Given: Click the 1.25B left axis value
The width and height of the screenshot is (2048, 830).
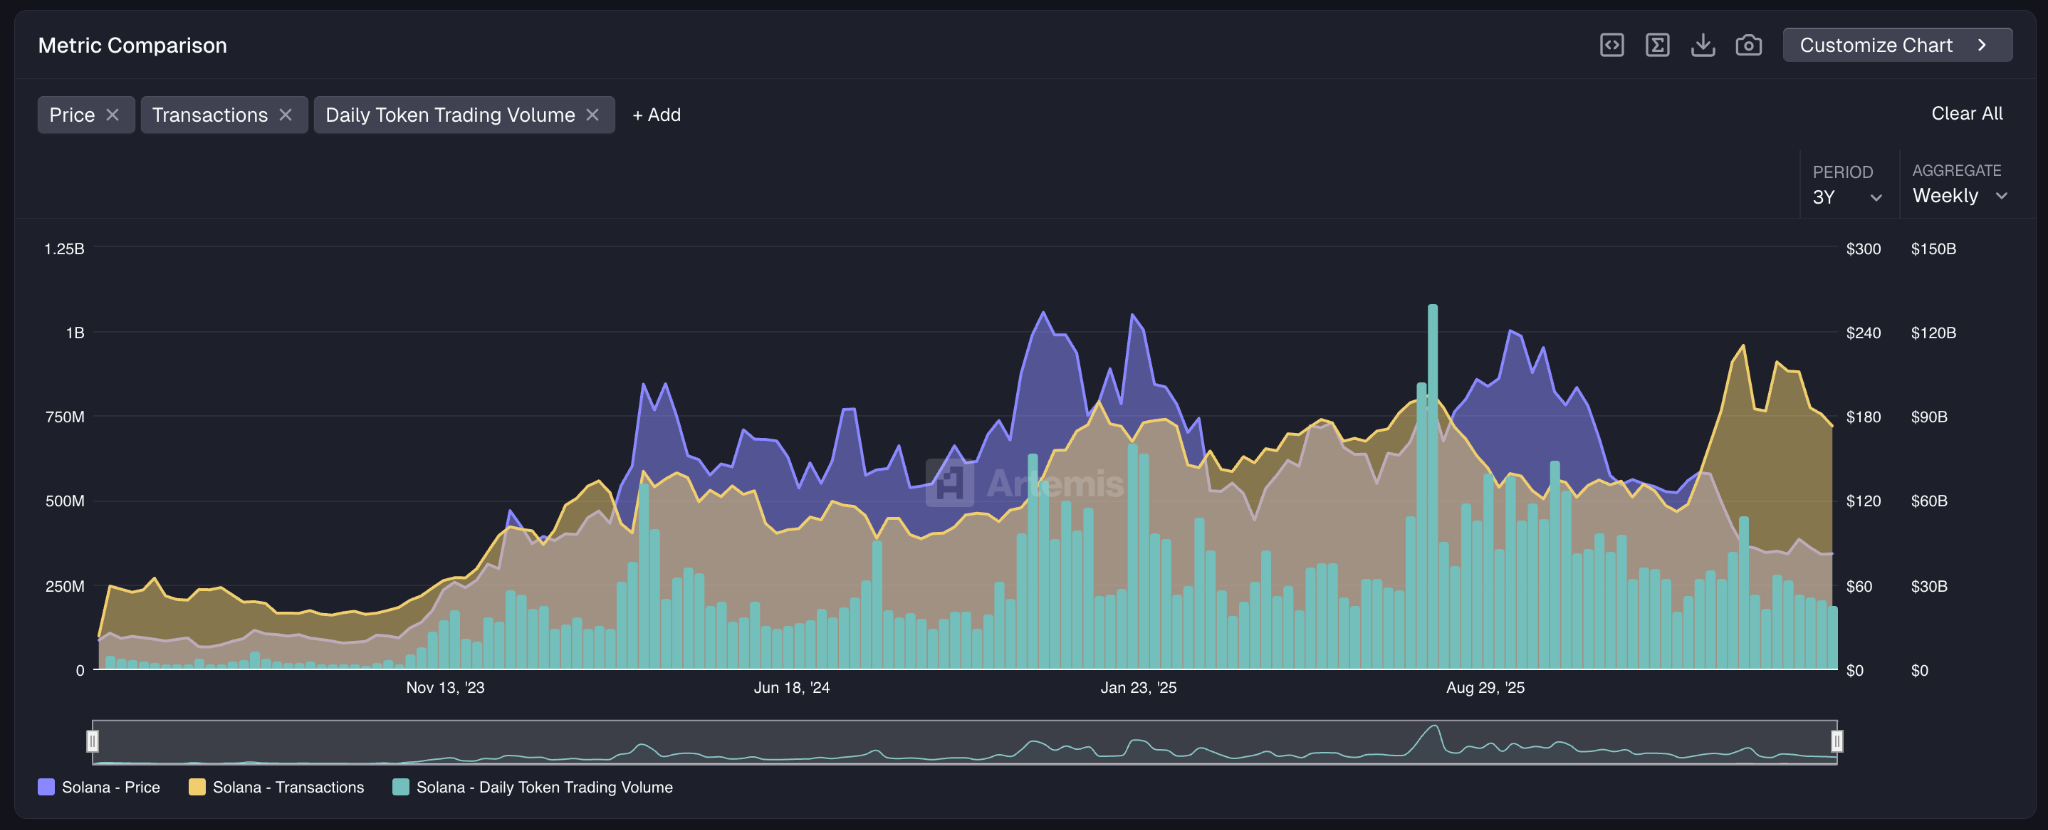Looking at the screenshot, I should pos(64,249).
